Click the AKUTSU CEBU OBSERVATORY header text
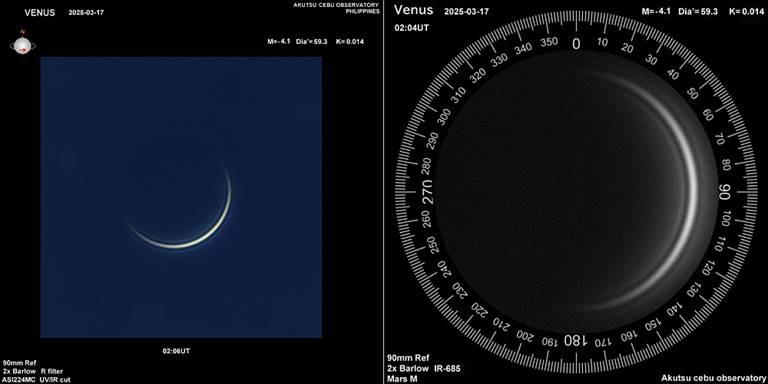The image size is (768, 384). pyautogui.click(x=336, y=5)
